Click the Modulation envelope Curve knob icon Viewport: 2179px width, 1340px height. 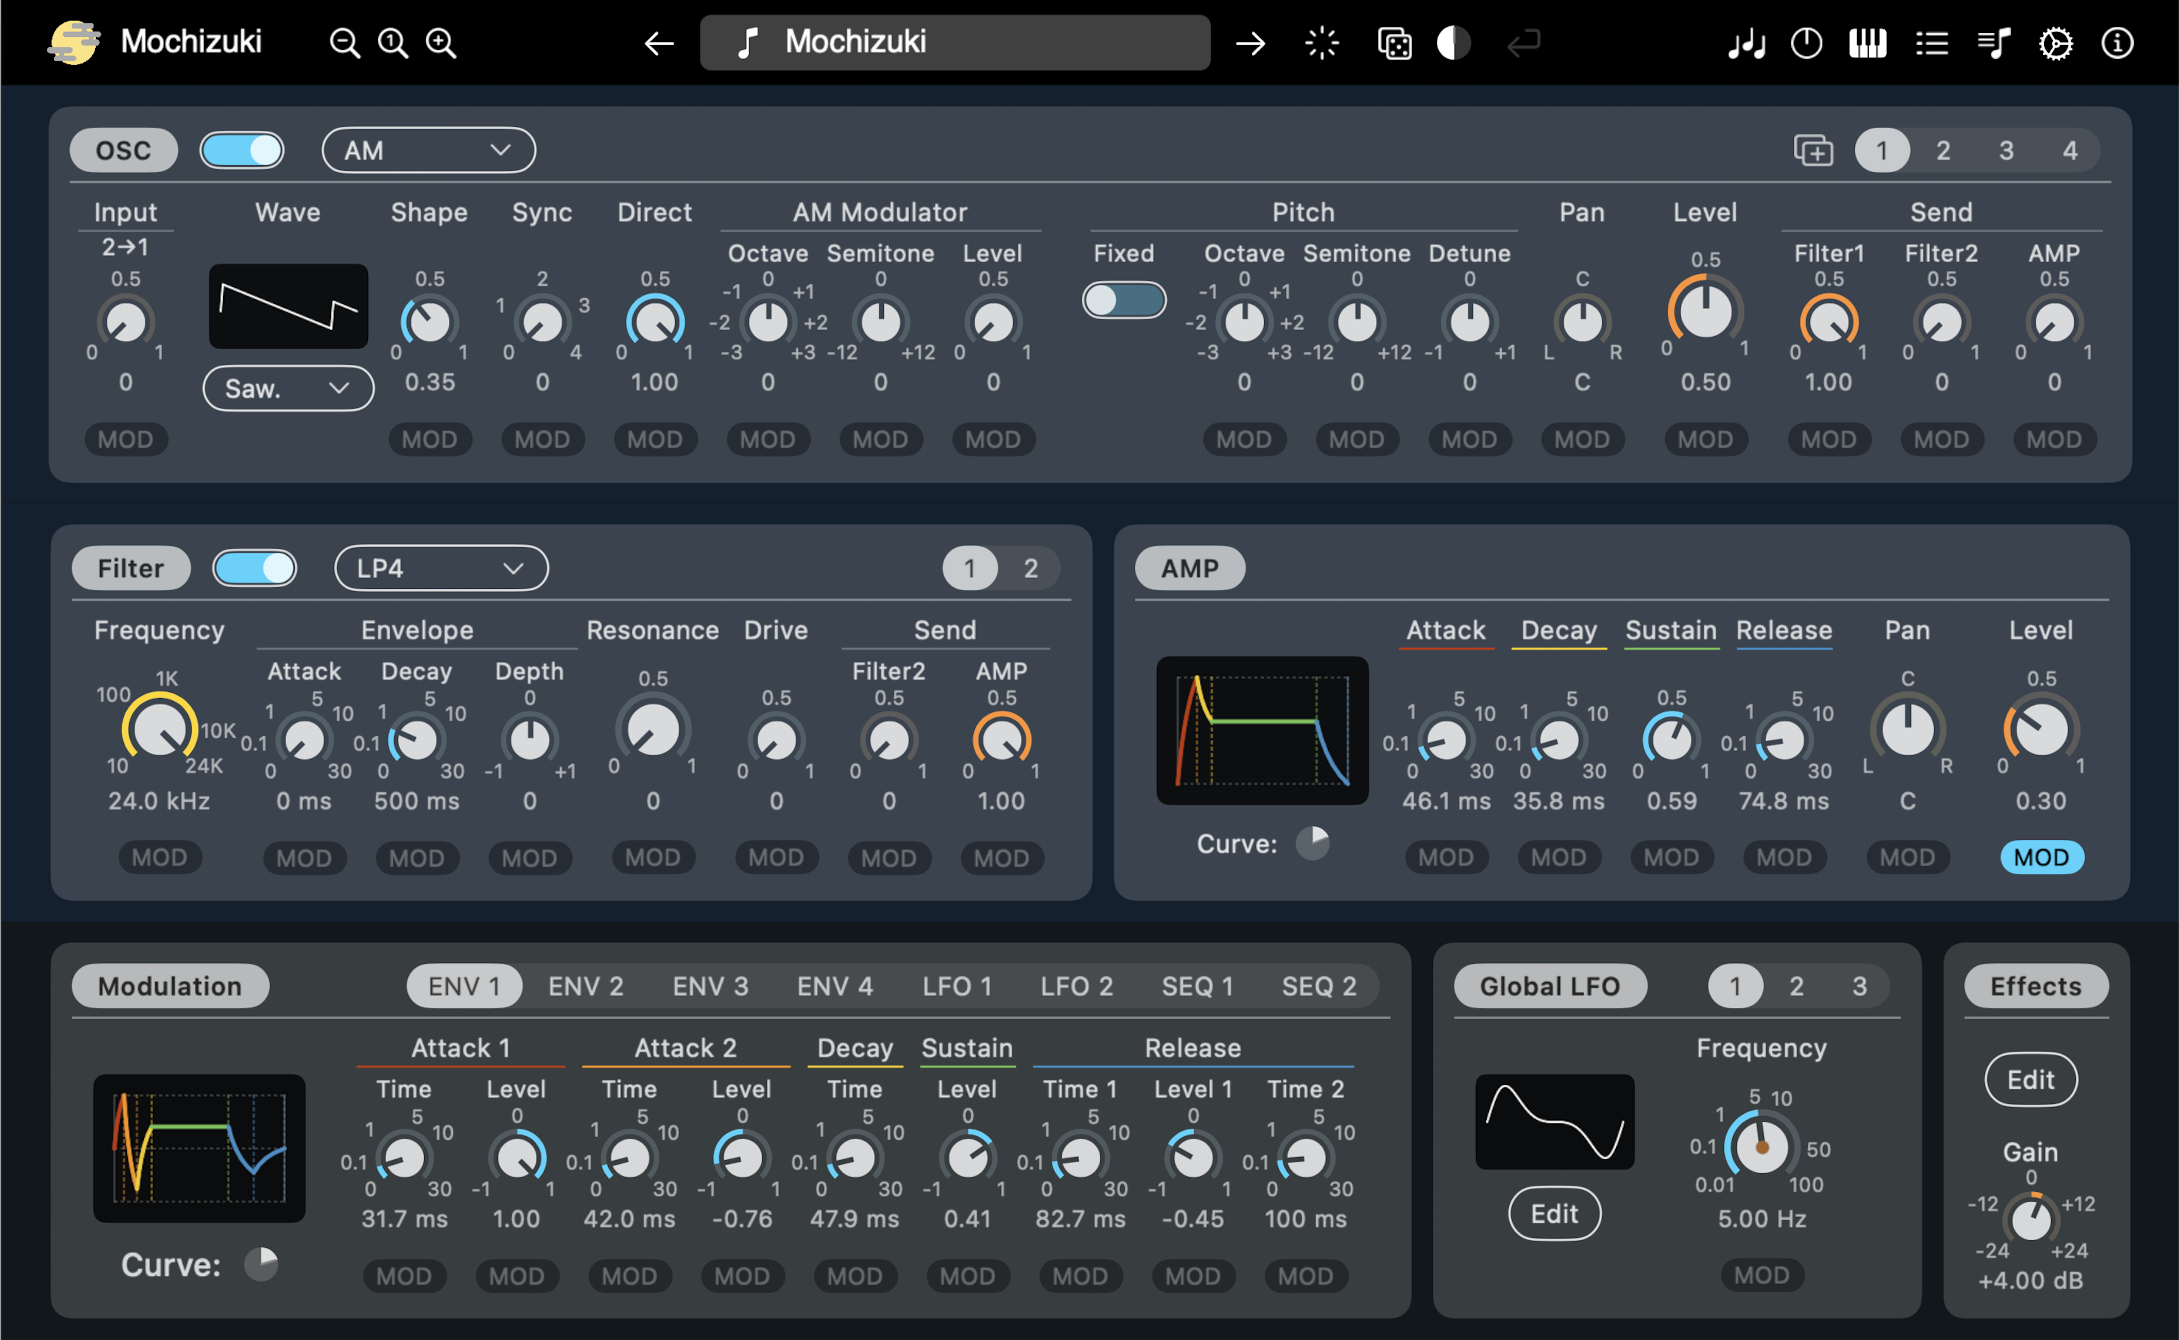point(261,1264)
